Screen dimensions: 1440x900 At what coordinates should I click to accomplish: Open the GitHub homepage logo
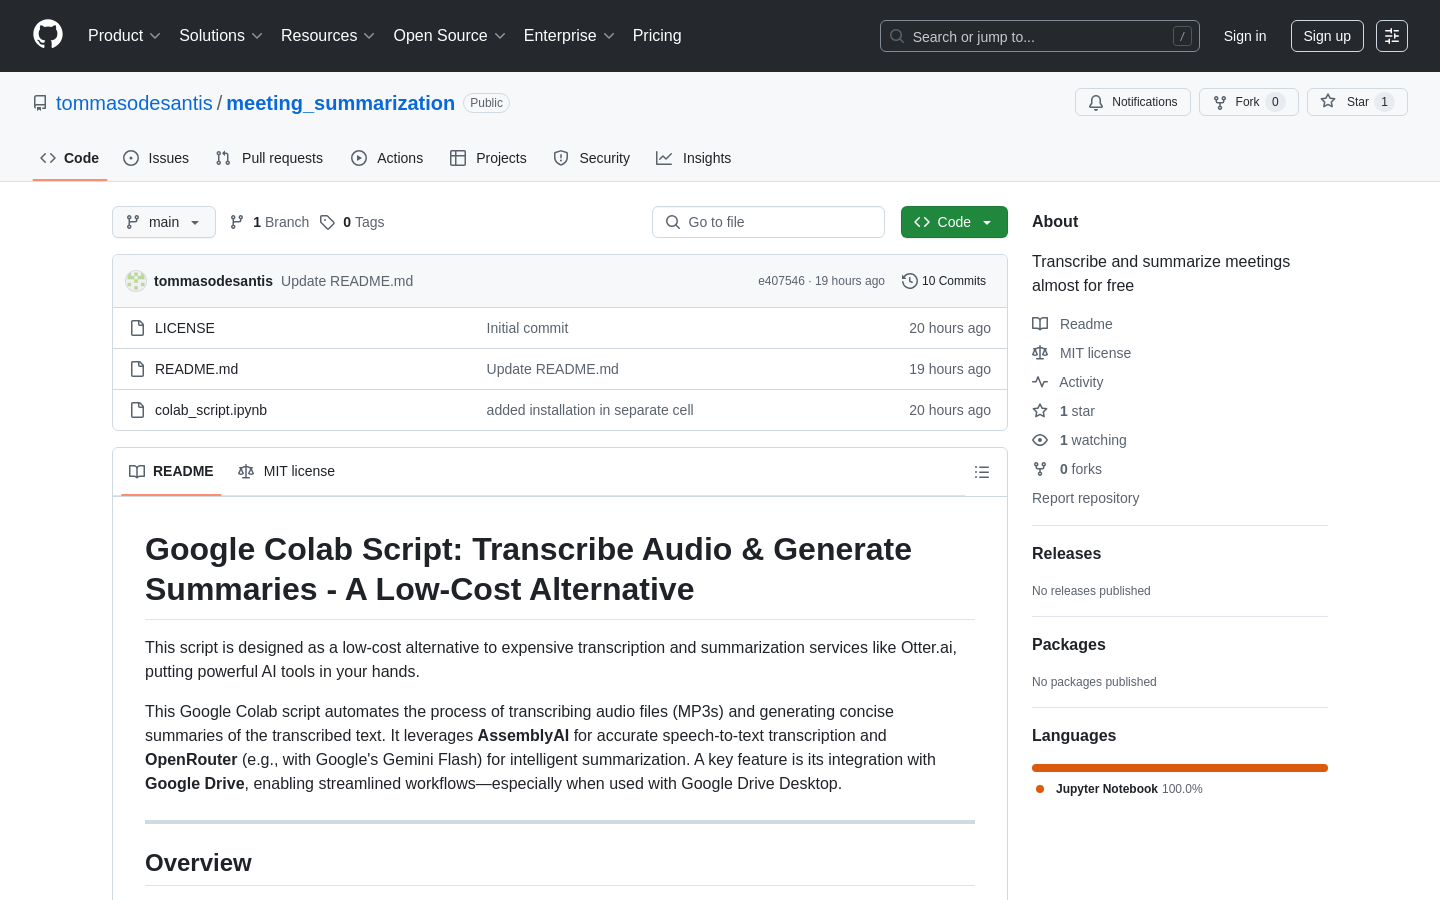pyautogui.click(x=48, y=35)
